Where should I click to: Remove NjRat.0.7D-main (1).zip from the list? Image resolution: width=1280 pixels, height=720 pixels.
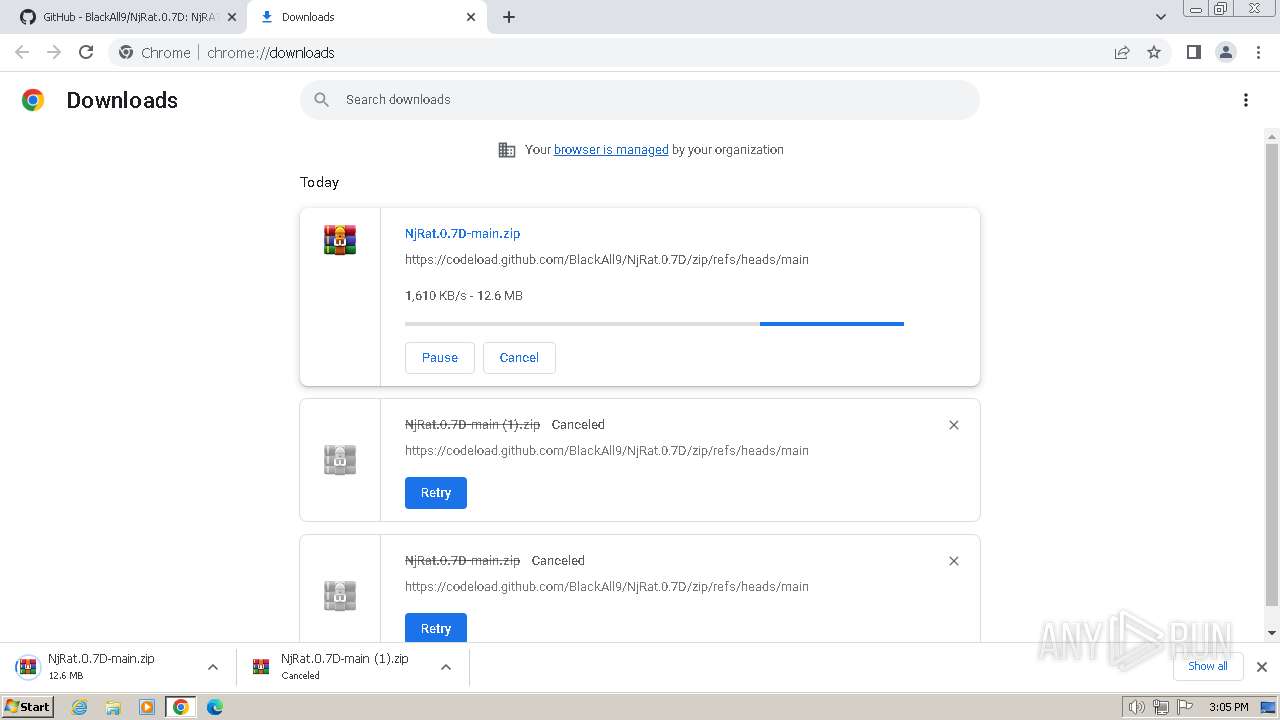pyautogui.click(x=954, y=425)
